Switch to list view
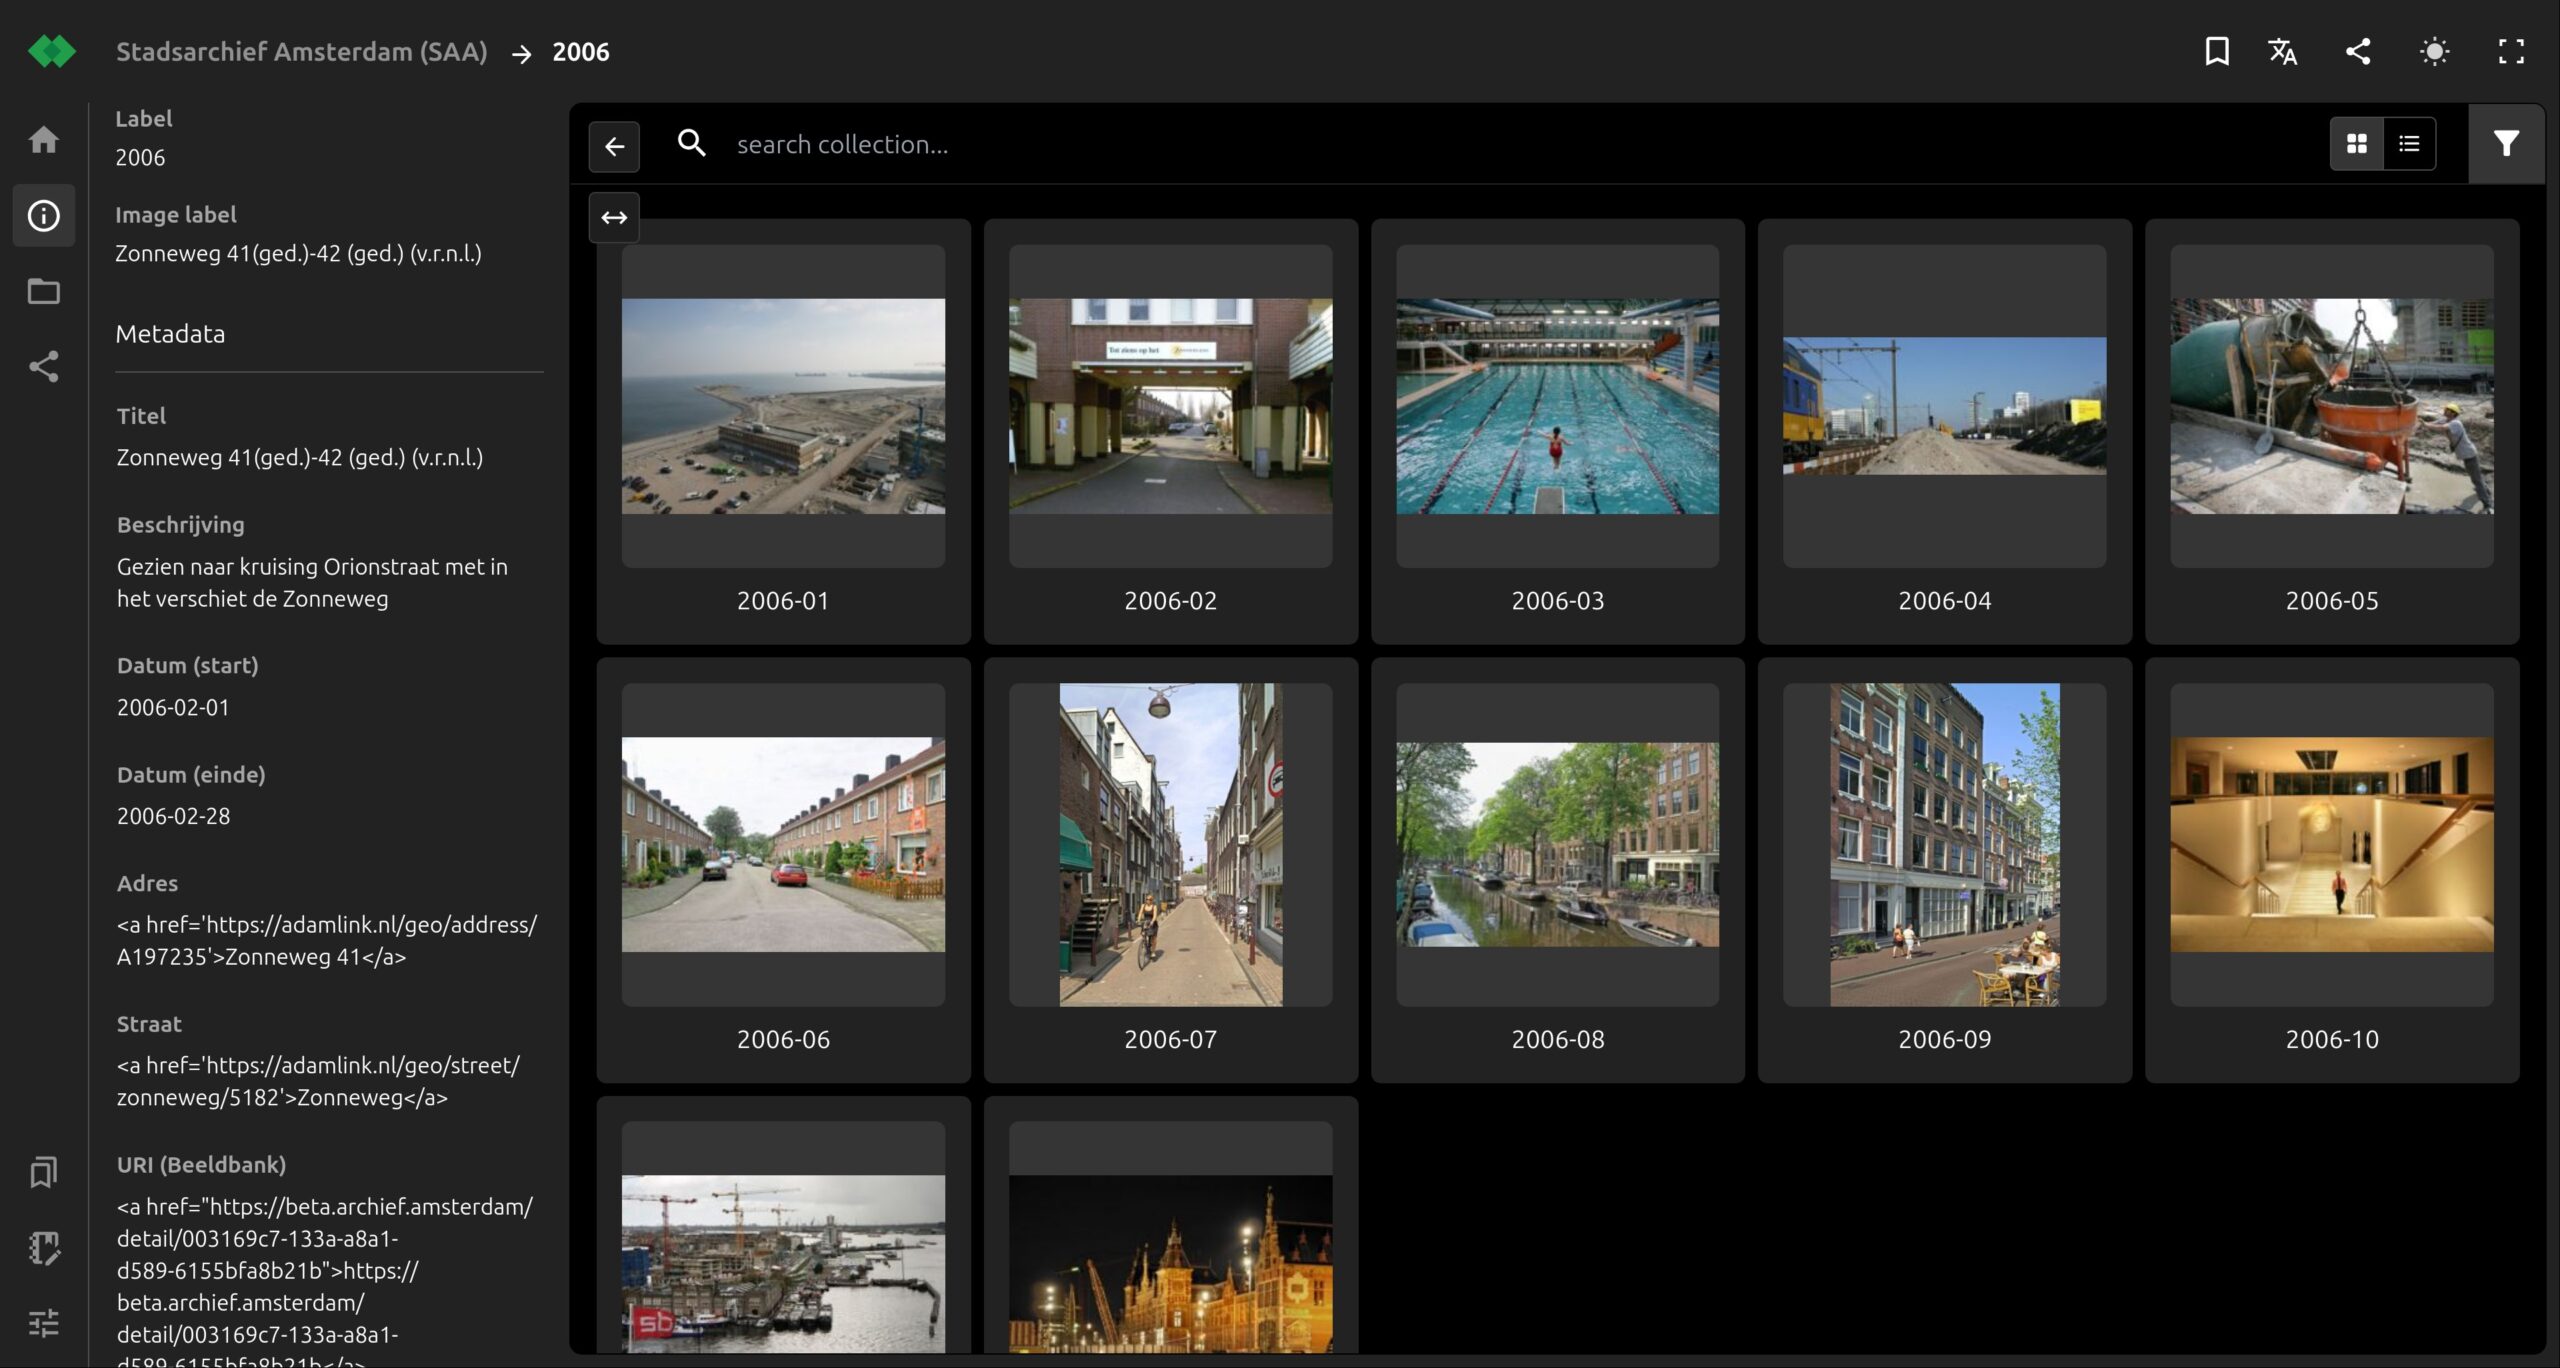 tap(2409, 144)
